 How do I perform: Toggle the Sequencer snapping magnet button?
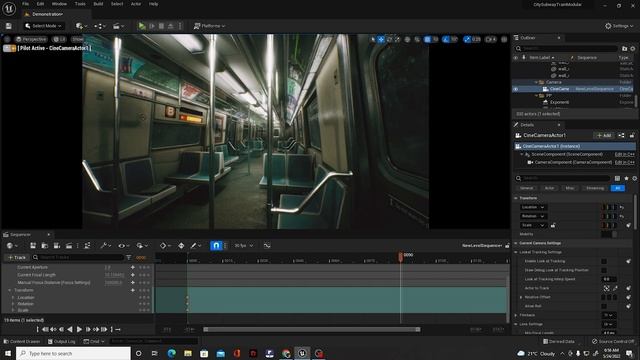click(216, 245)
